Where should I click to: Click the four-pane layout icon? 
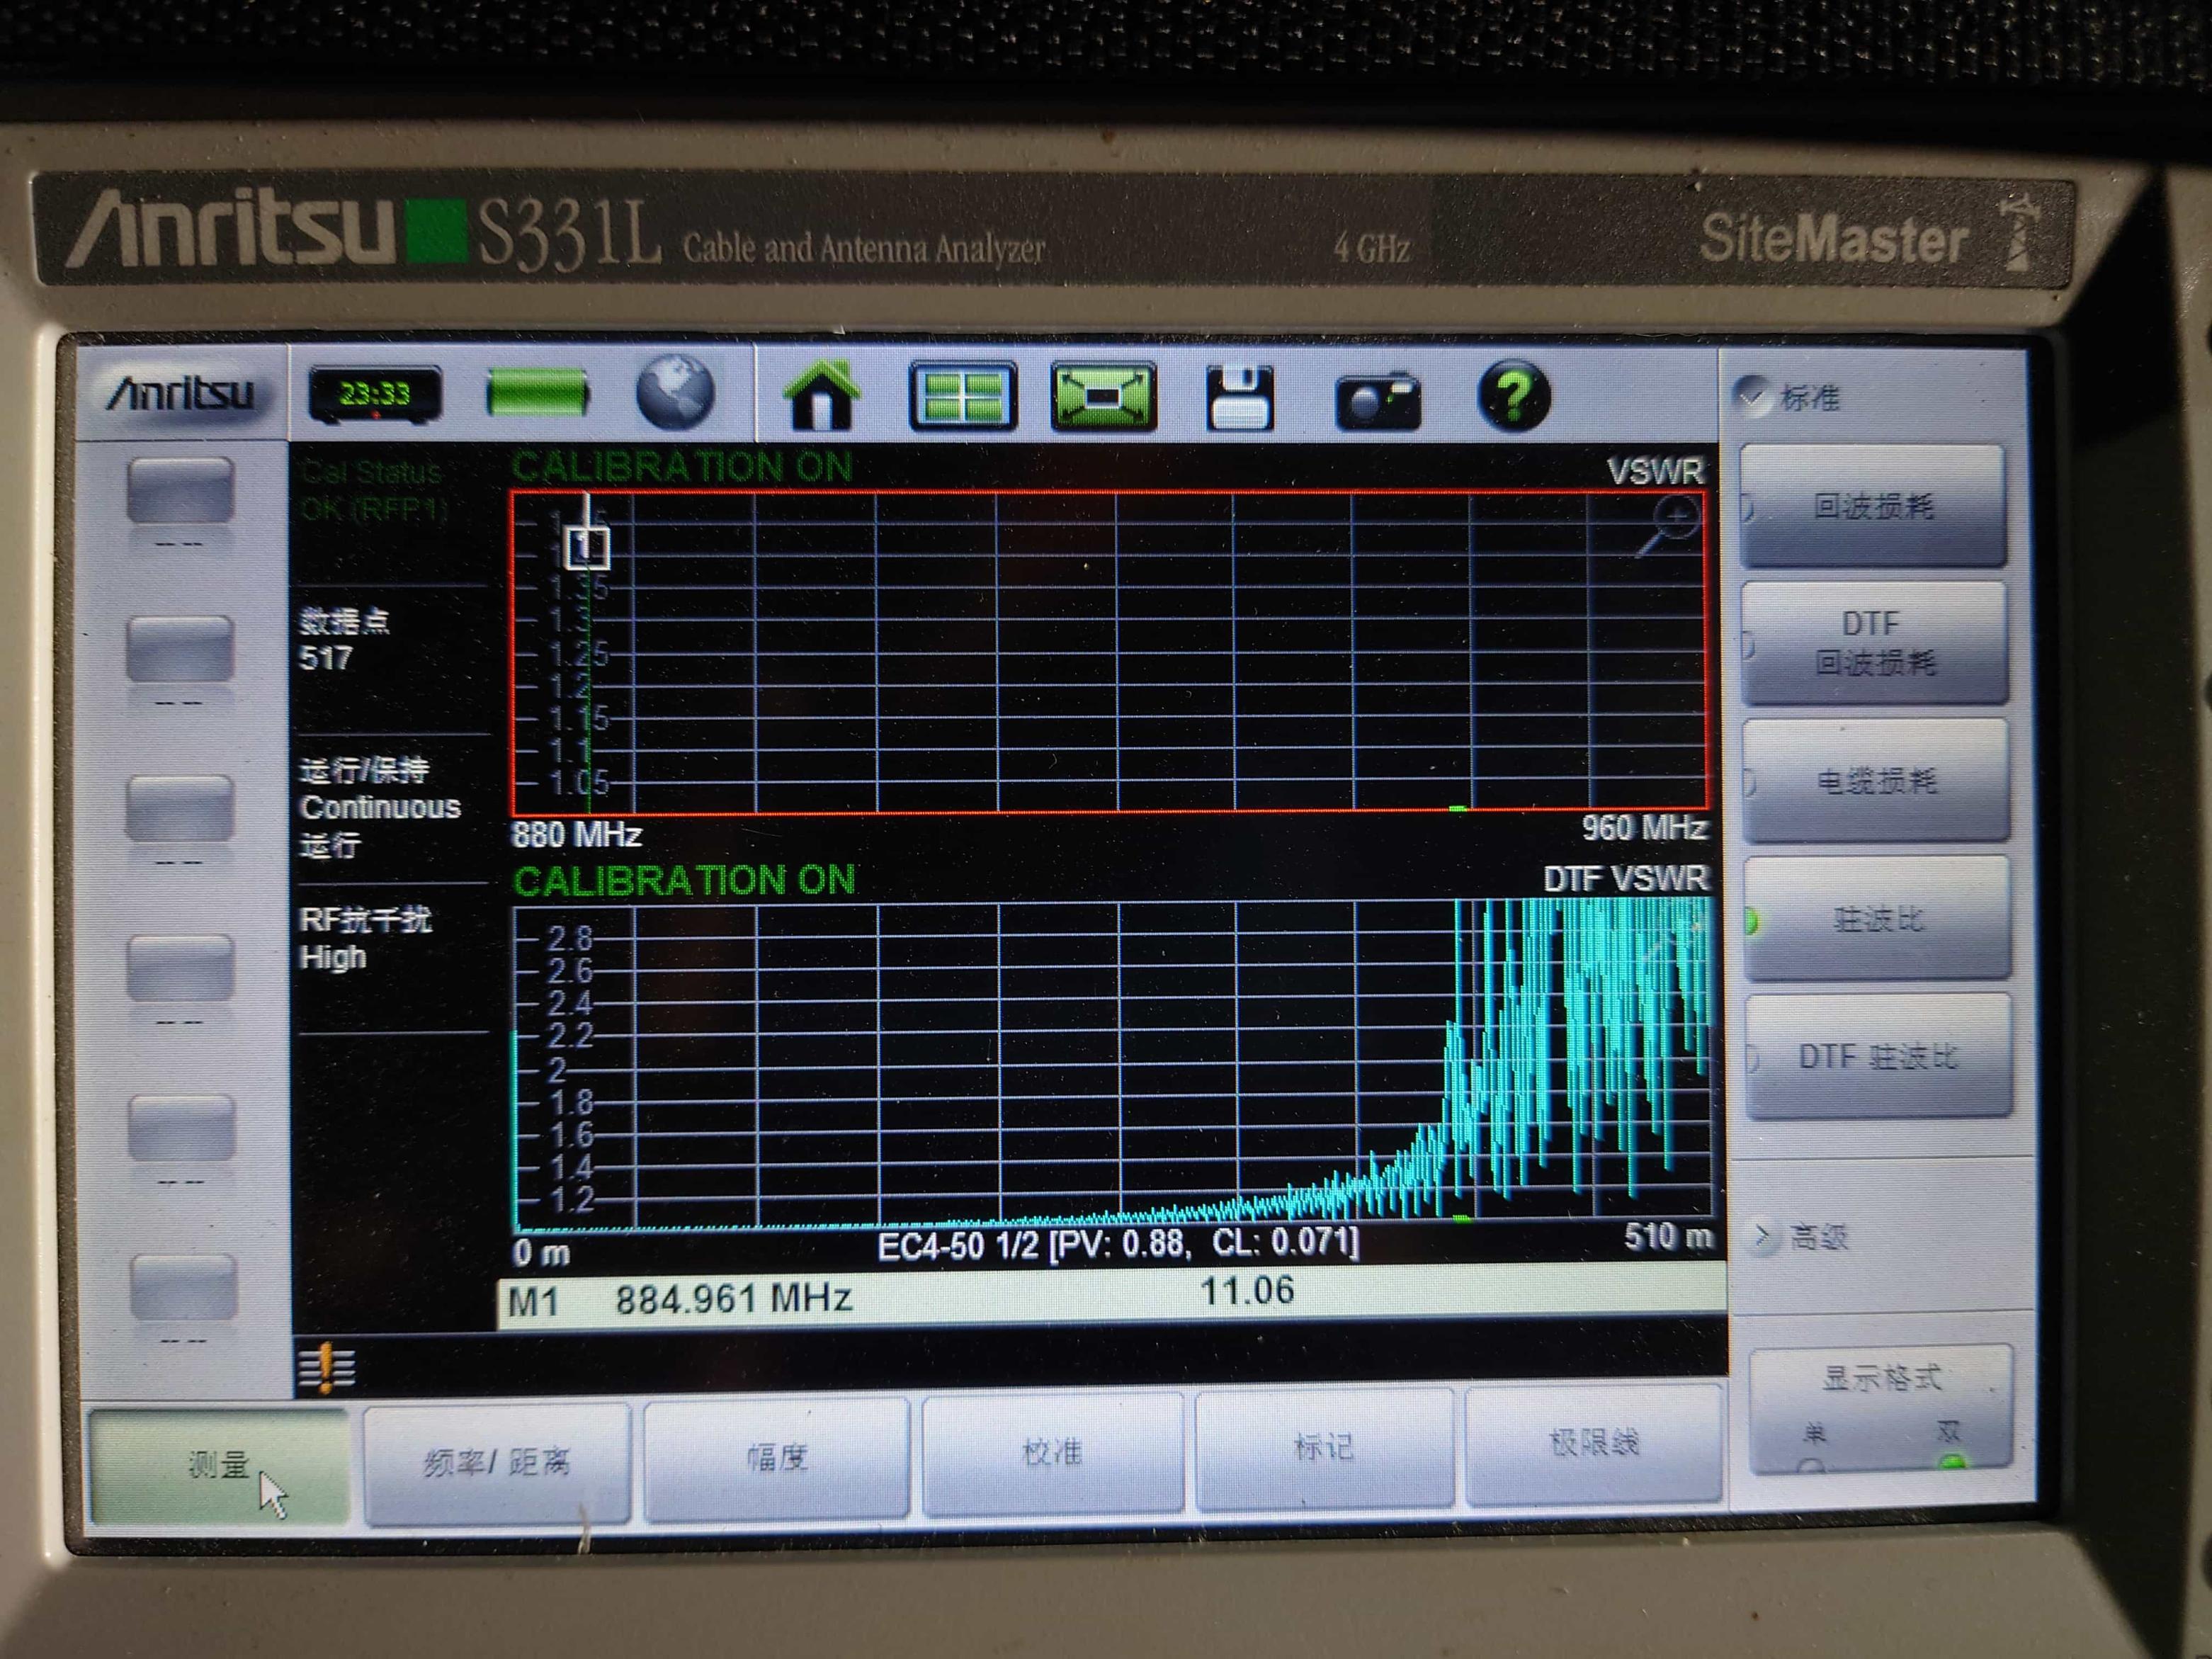coord(962,397)
